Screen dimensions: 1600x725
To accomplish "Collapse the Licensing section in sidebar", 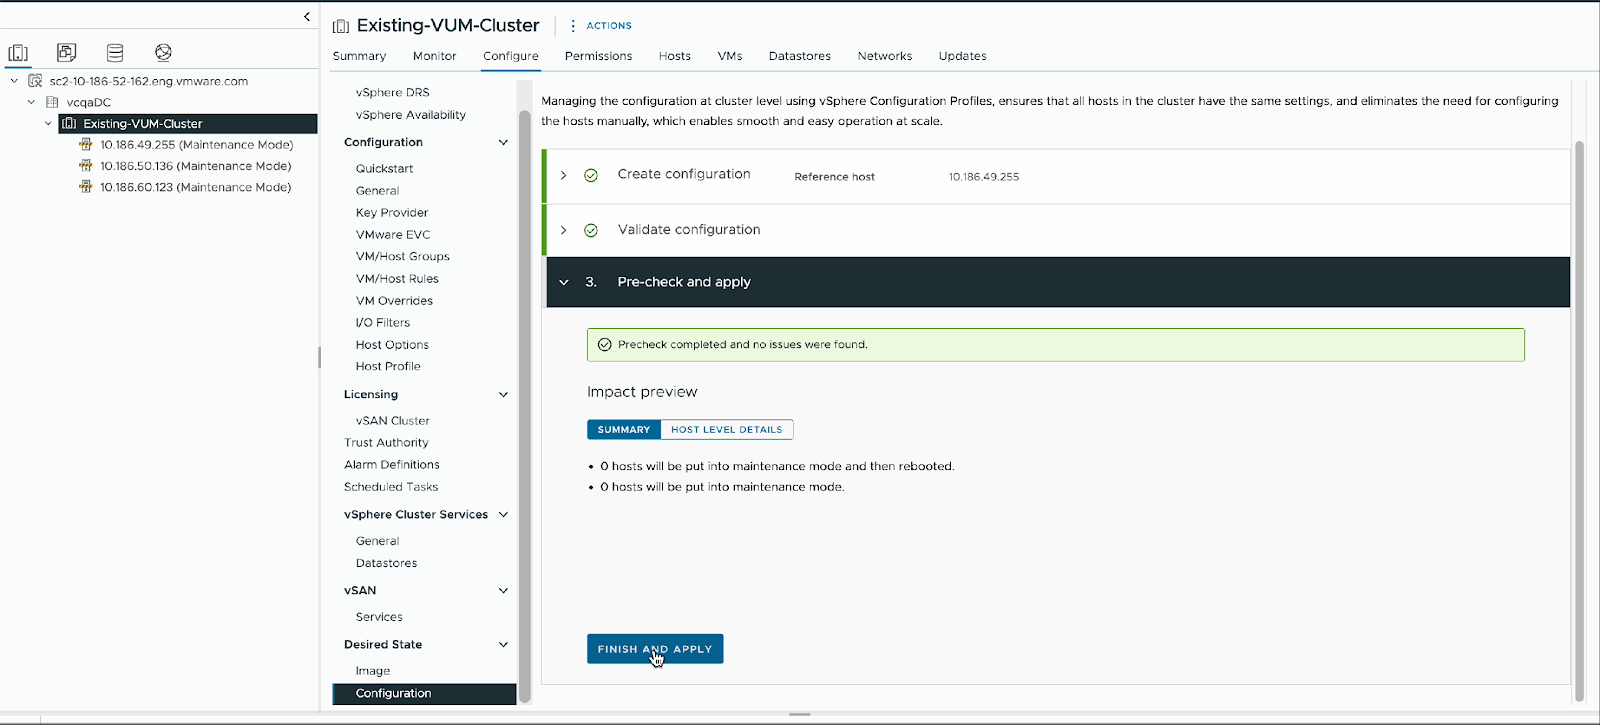I will [503, 394].
